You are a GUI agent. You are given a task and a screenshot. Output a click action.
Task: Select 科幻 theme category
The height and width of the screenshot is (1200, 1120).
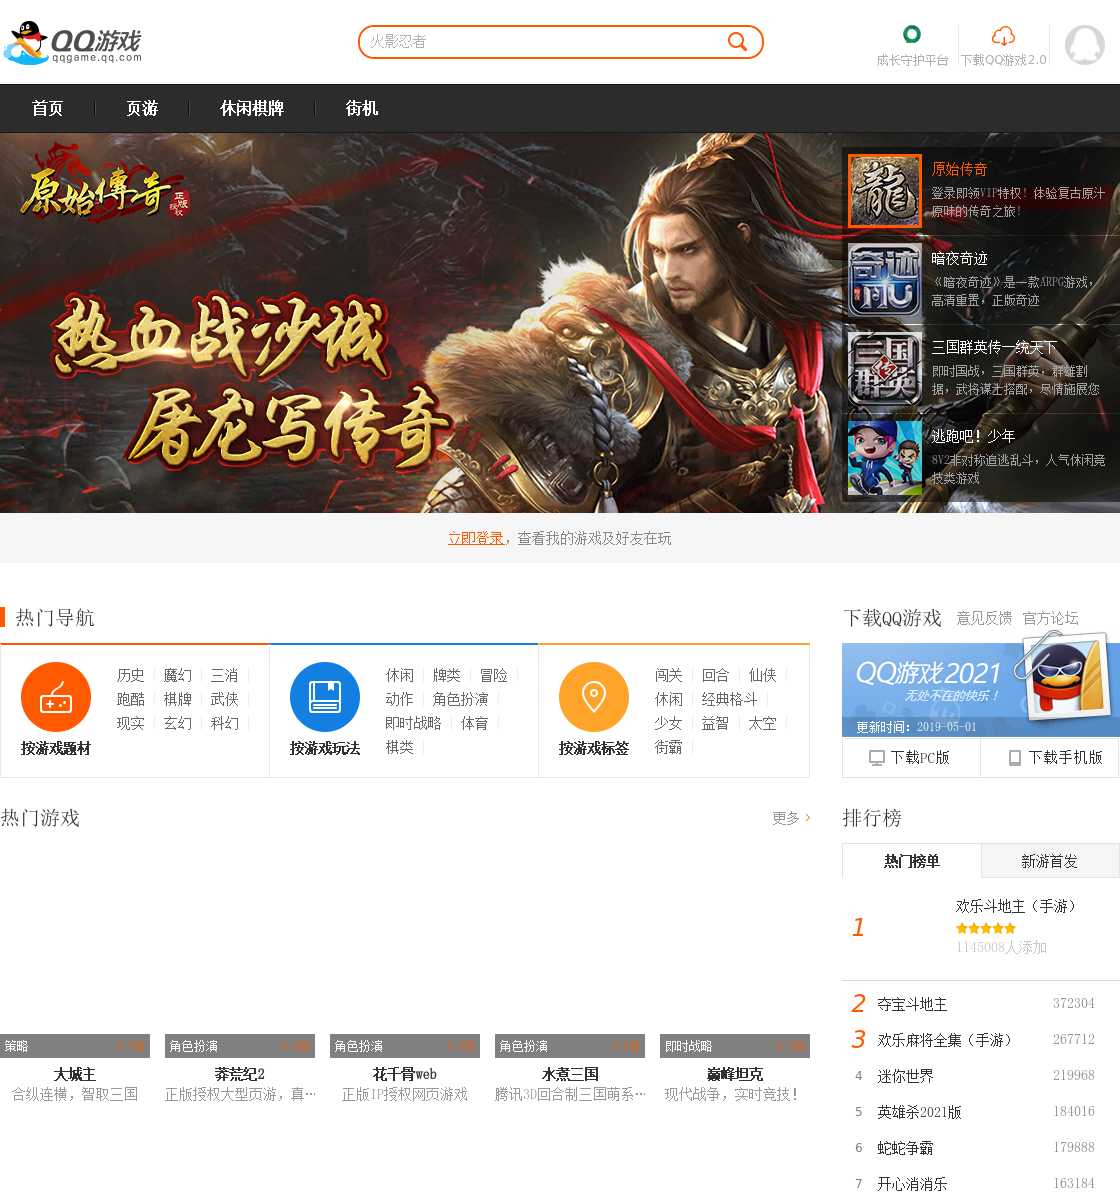pos(224,723)
